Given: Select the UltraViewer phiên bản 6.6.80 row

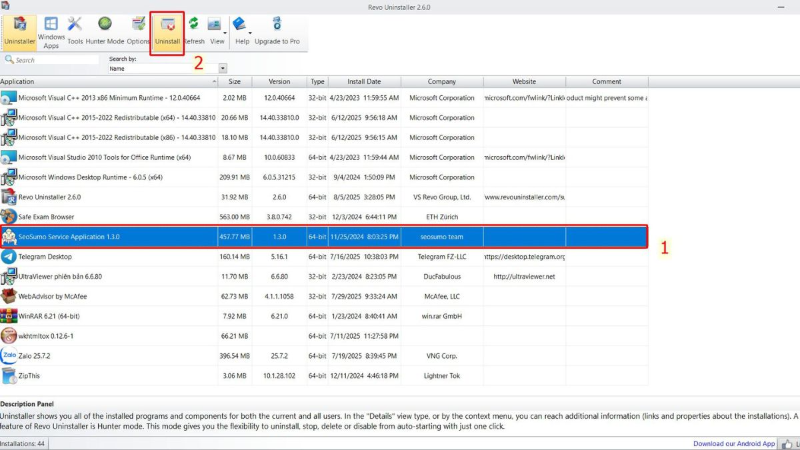Looking at the screenshot, I should tap(324, 277).
